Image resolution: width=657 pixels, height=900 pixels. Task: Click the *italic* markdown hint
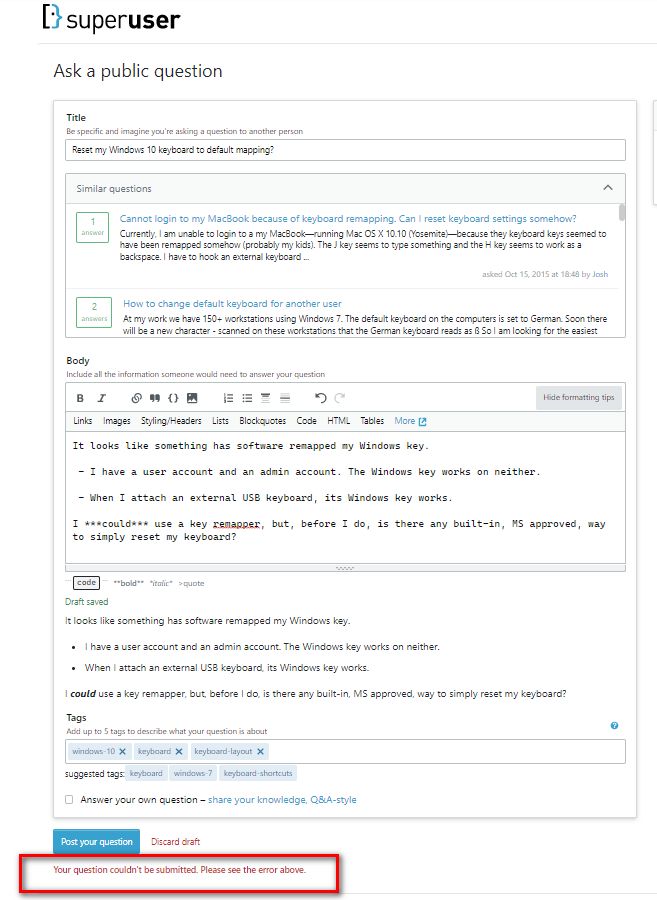(161, 583)
